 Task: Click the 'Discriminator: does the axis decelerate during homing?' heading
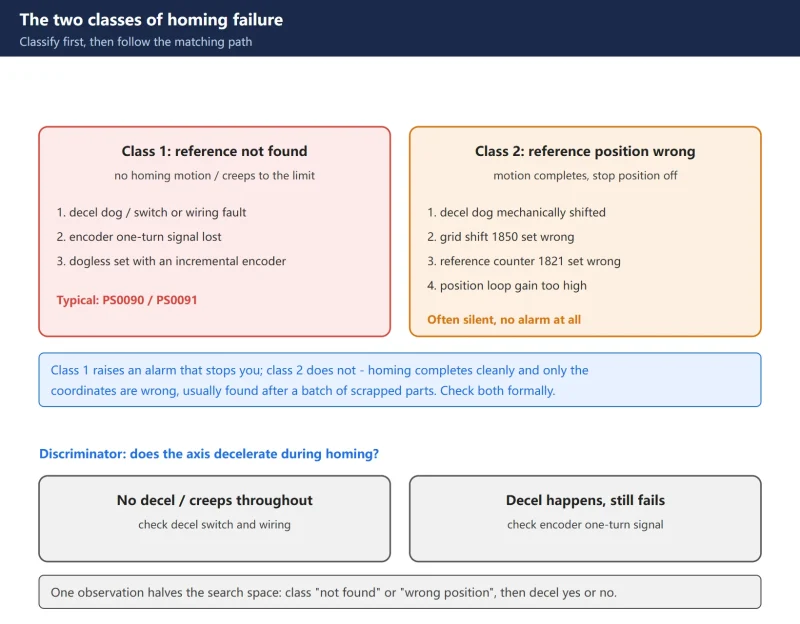click(209, 454)
